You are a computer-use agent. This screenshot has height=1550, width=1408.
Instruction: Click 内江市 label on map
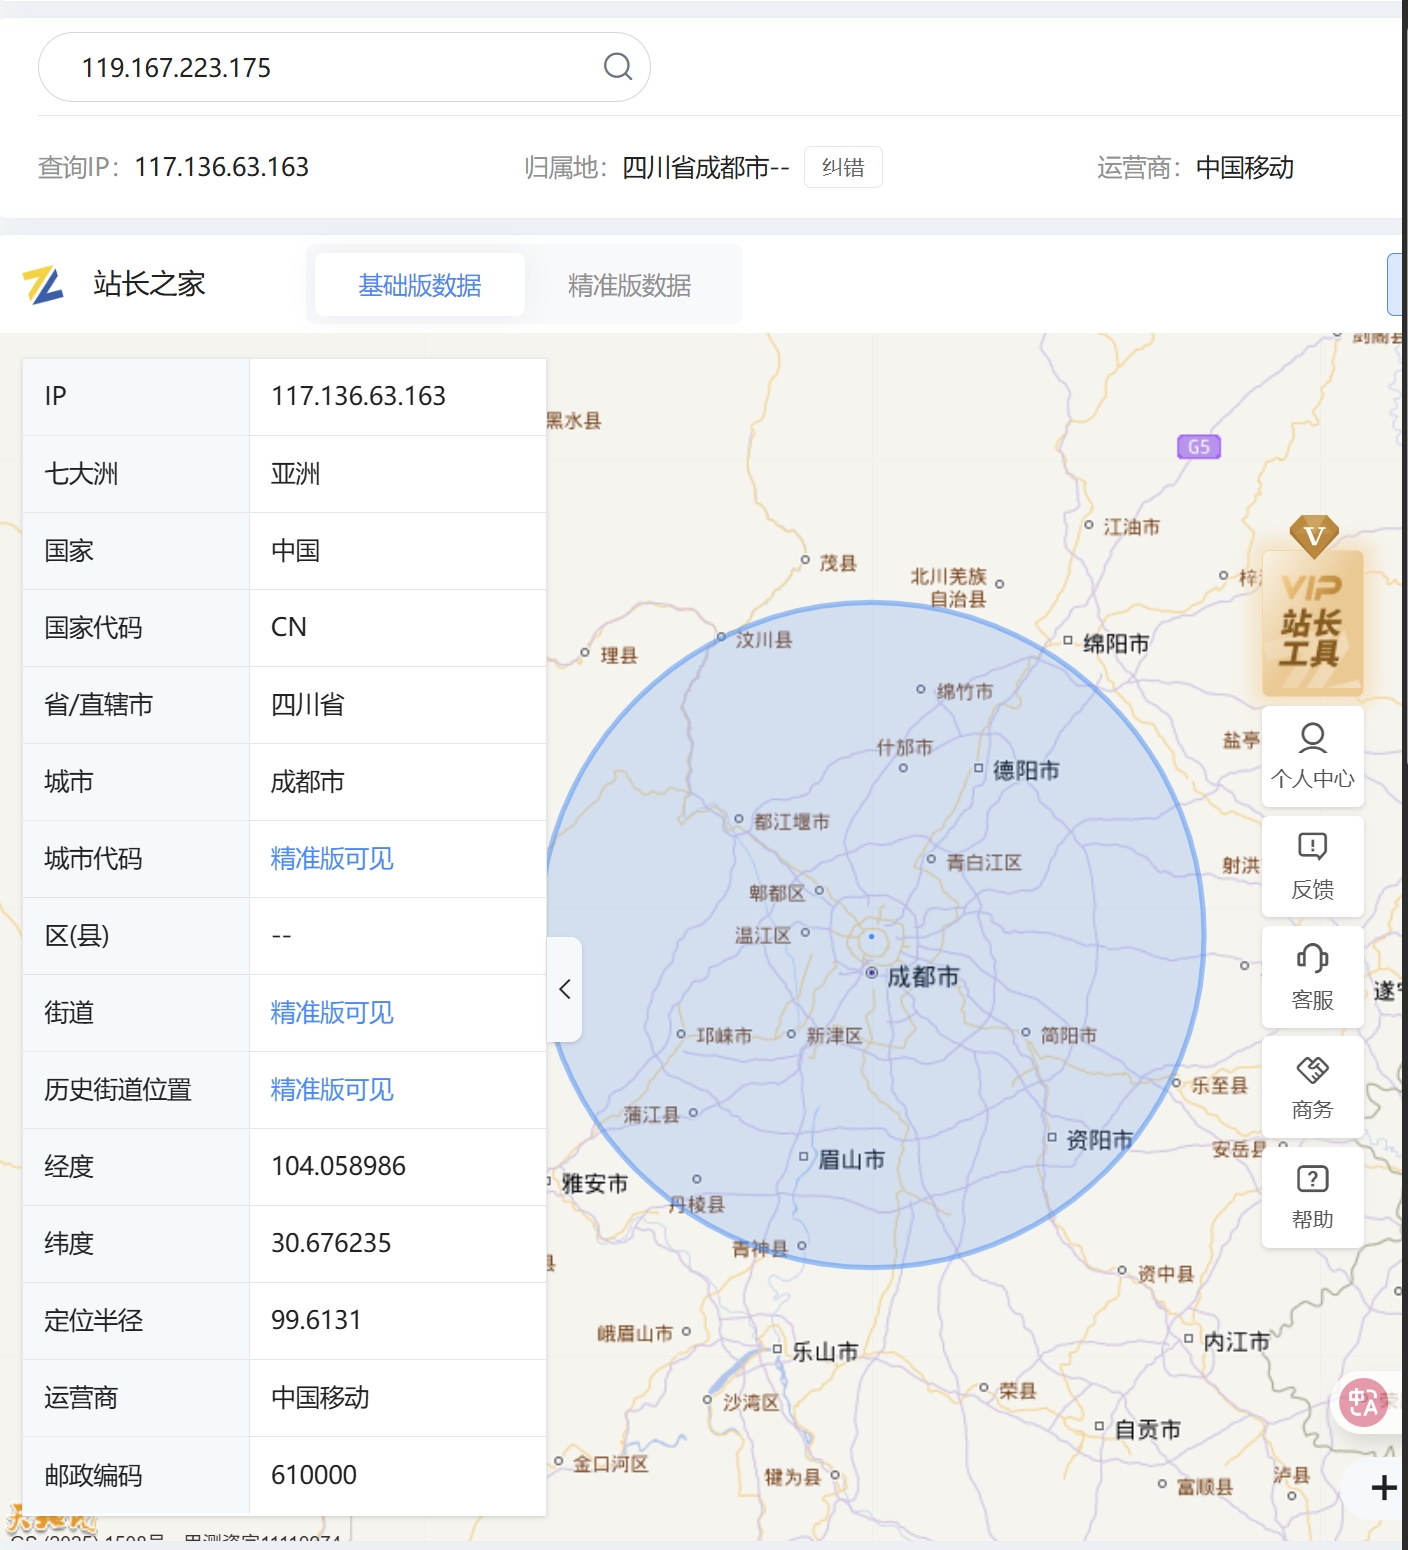pyautogui.click(x=1236, y=1342)
